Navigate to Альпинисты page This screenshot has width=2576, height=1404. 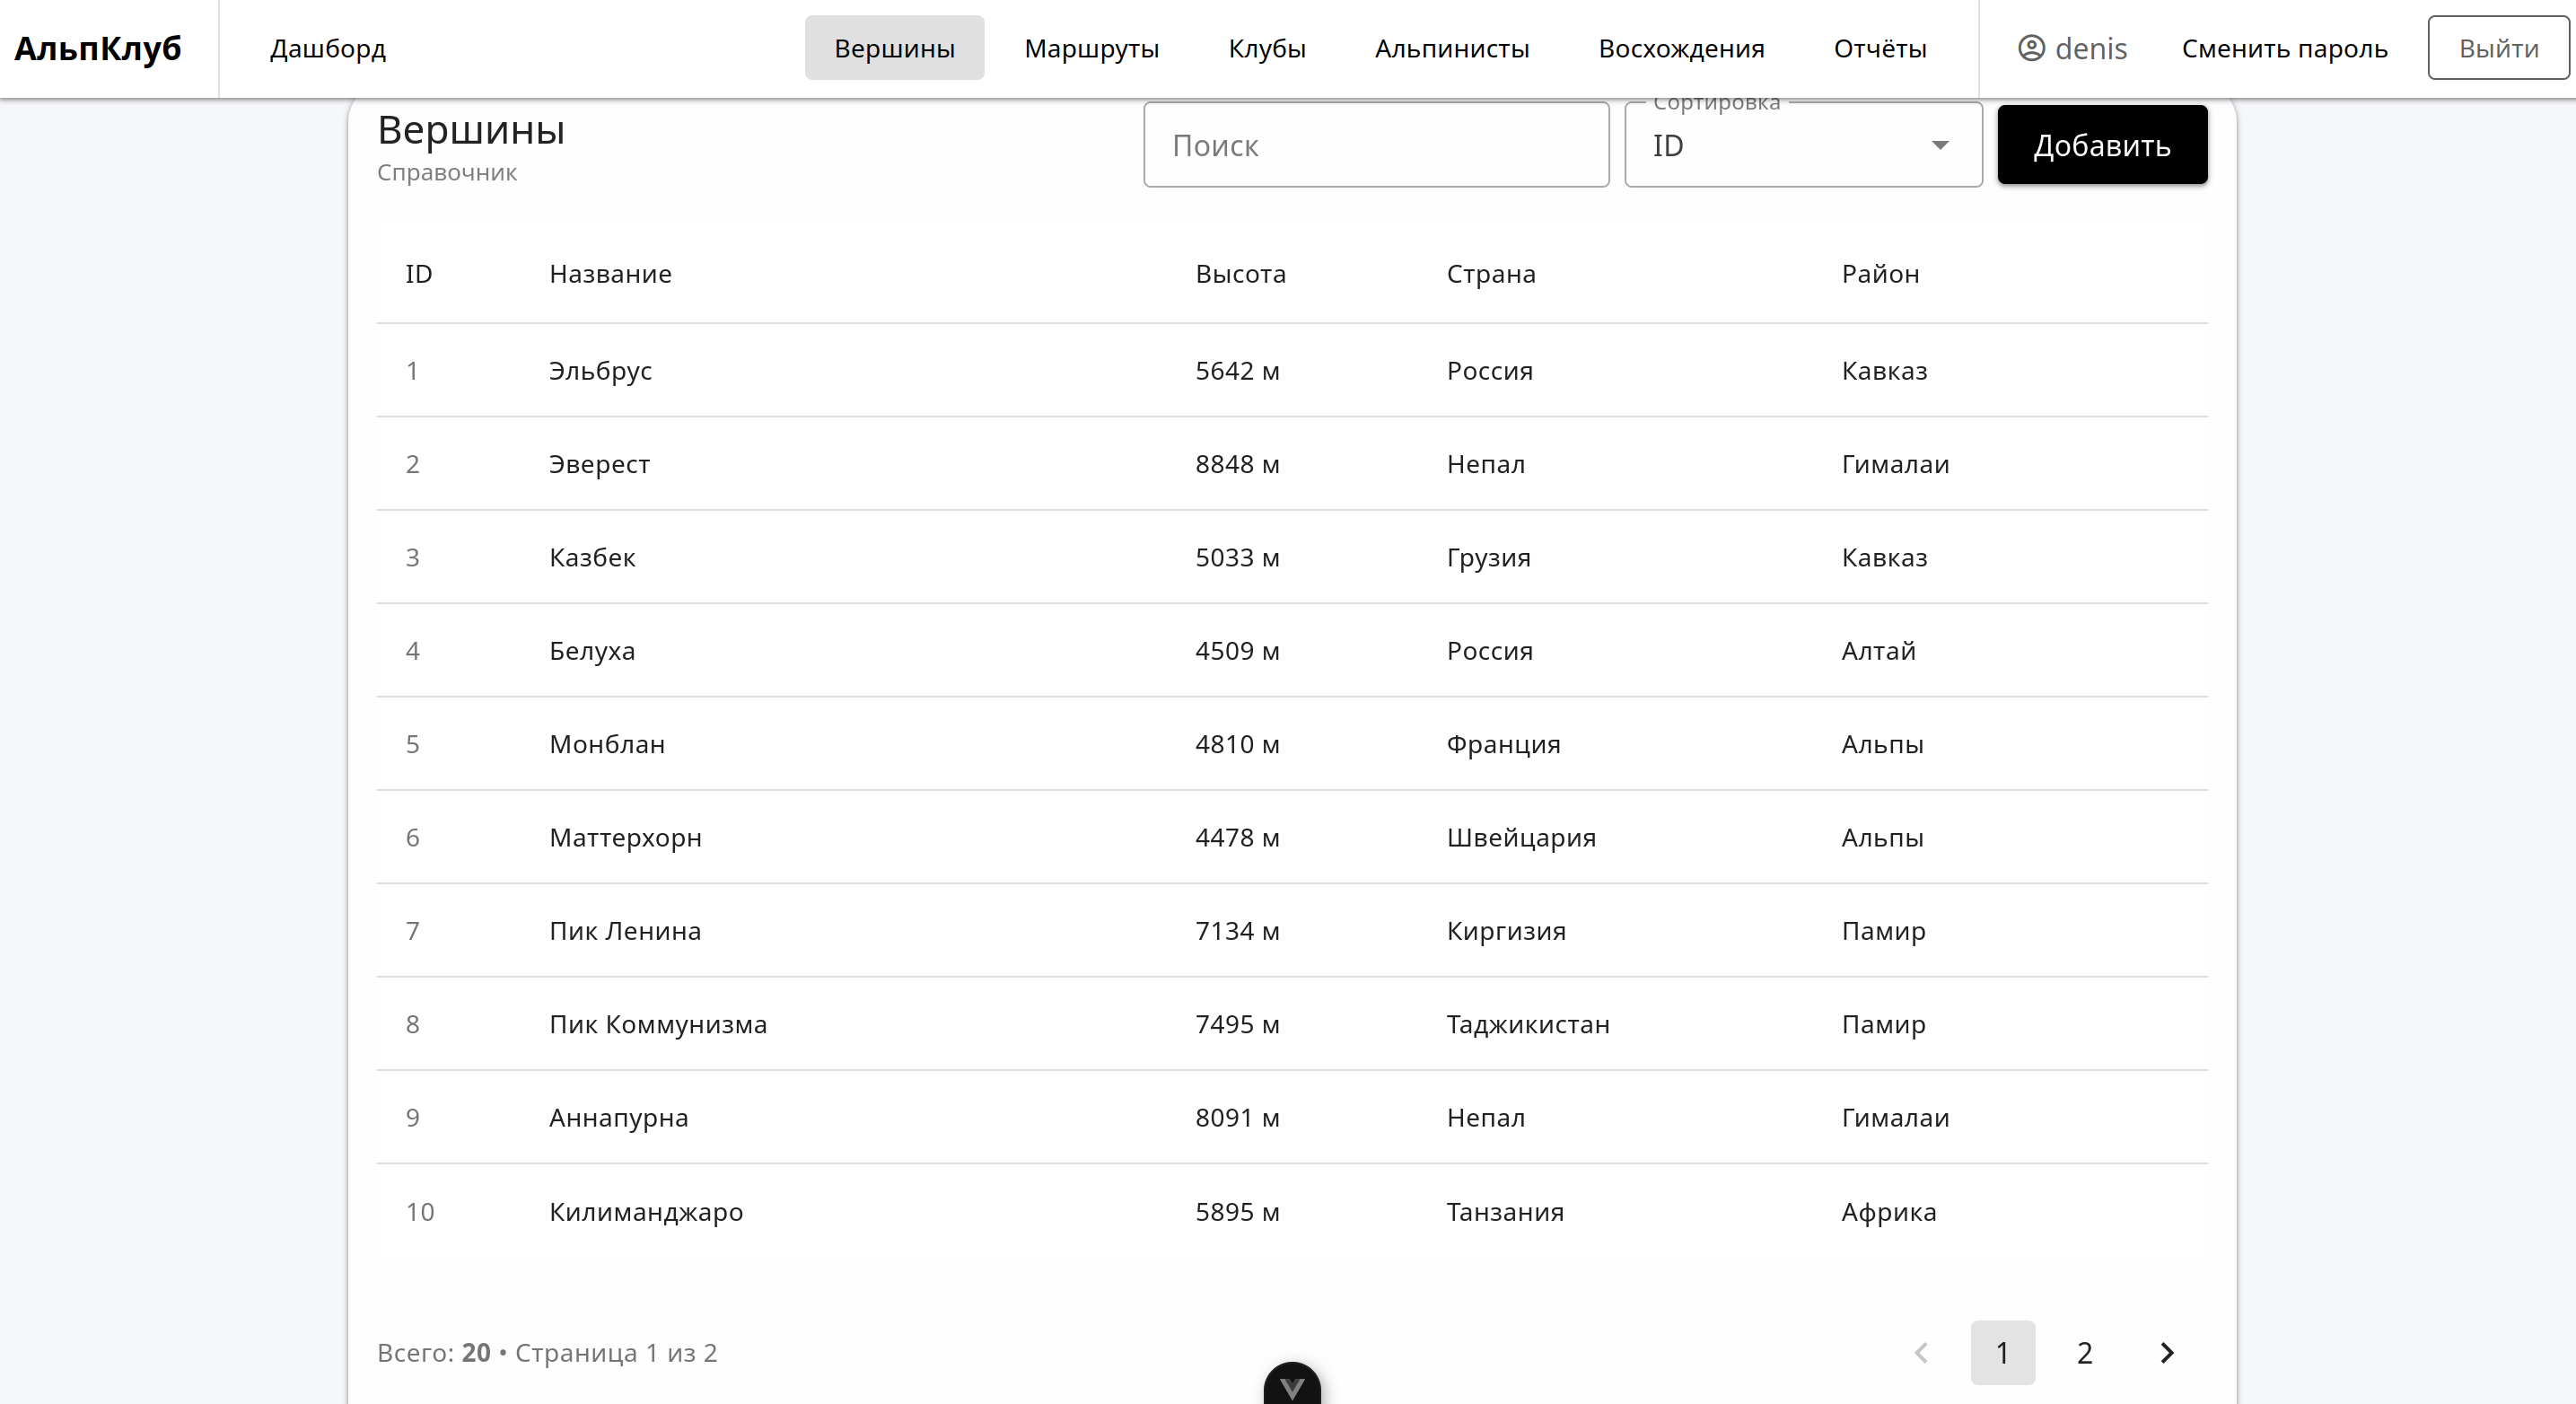(x=1452, y=48)
